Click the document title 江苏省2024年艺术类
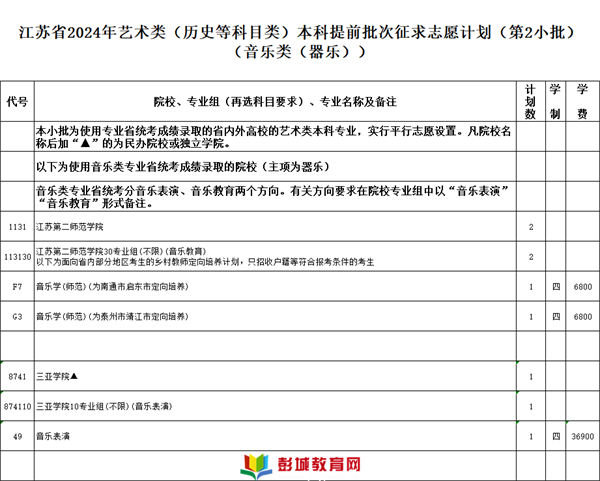Viewport: 600px width, 481px height. pyautogui.click(x=297, y=32)
